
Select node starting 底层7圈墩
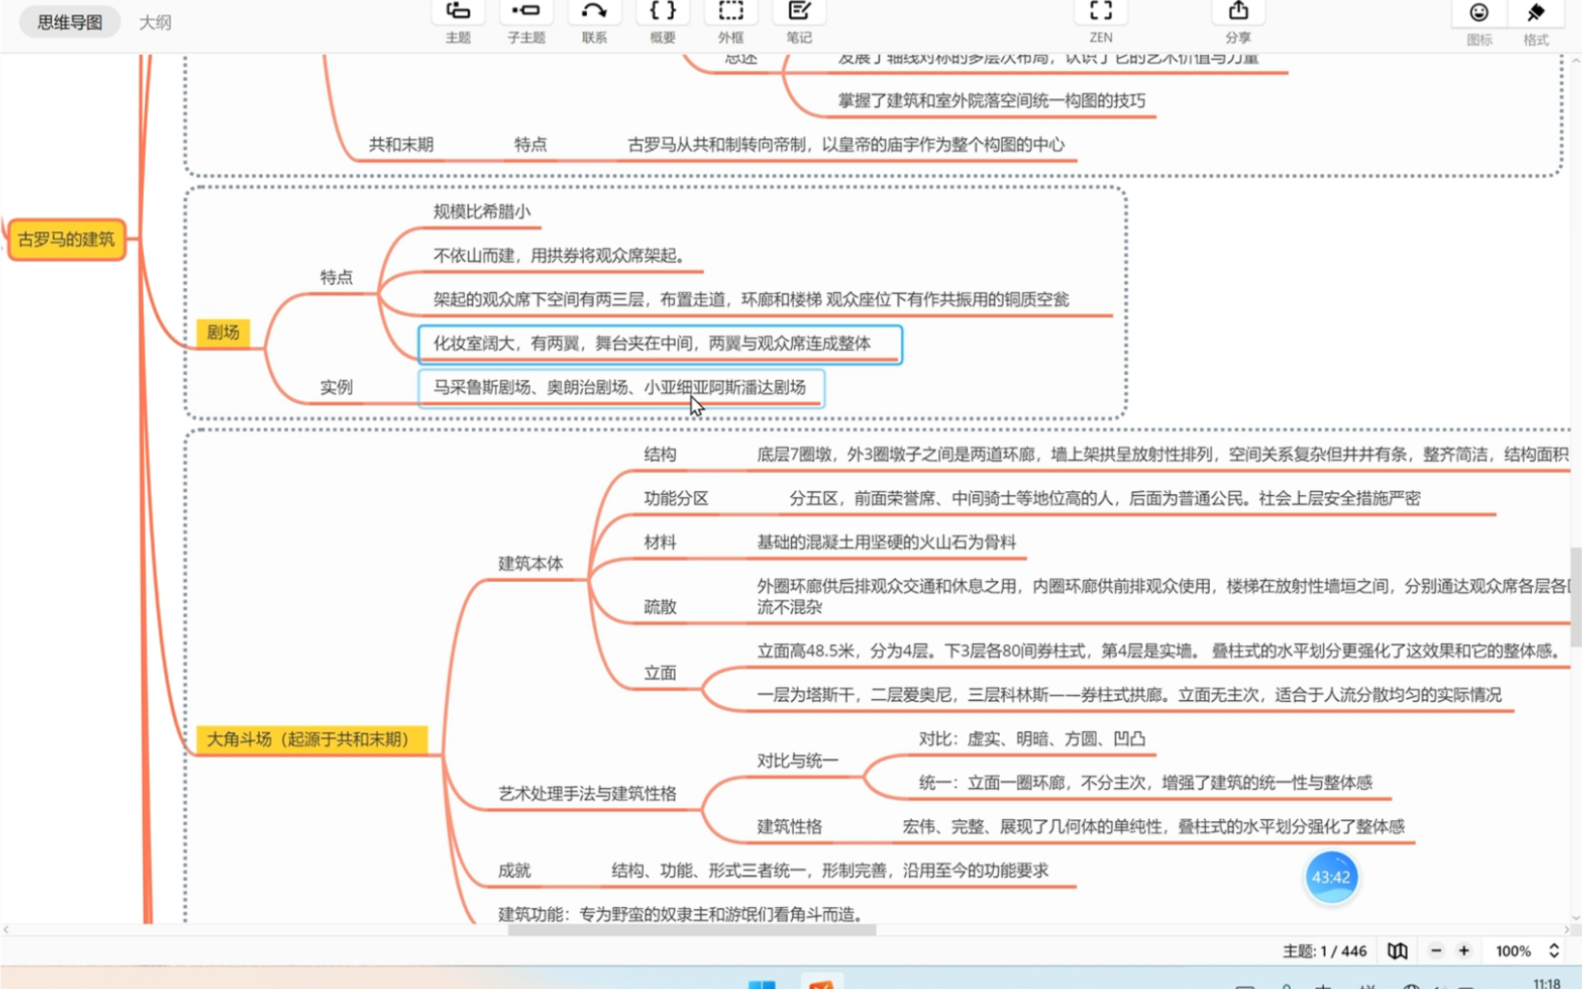[x=1162, y=454]
